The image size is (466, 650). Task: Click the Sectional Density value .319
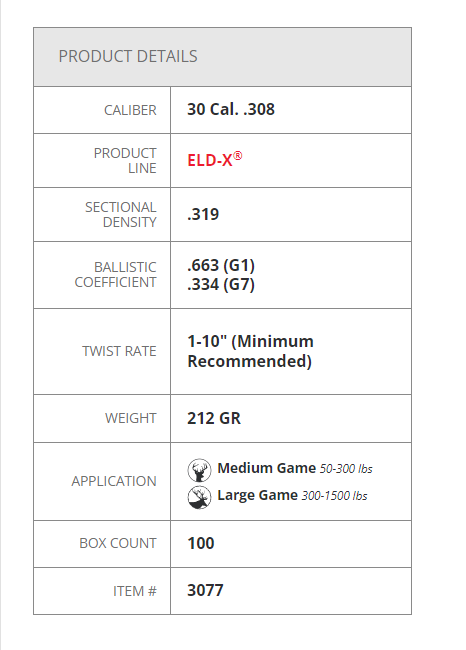pos(203,214)
